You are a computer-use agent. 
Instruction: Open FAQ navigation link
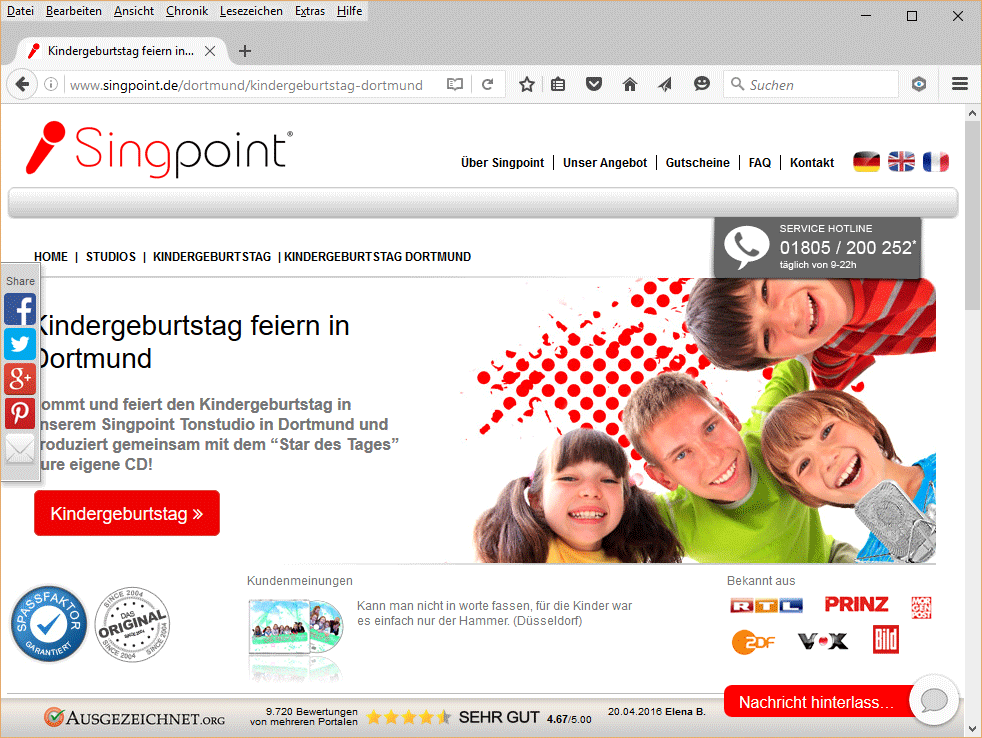[760, 163]
